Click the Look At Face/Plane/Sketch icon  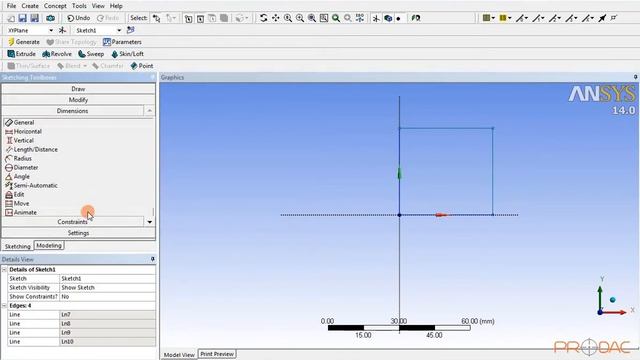(416, 18)
